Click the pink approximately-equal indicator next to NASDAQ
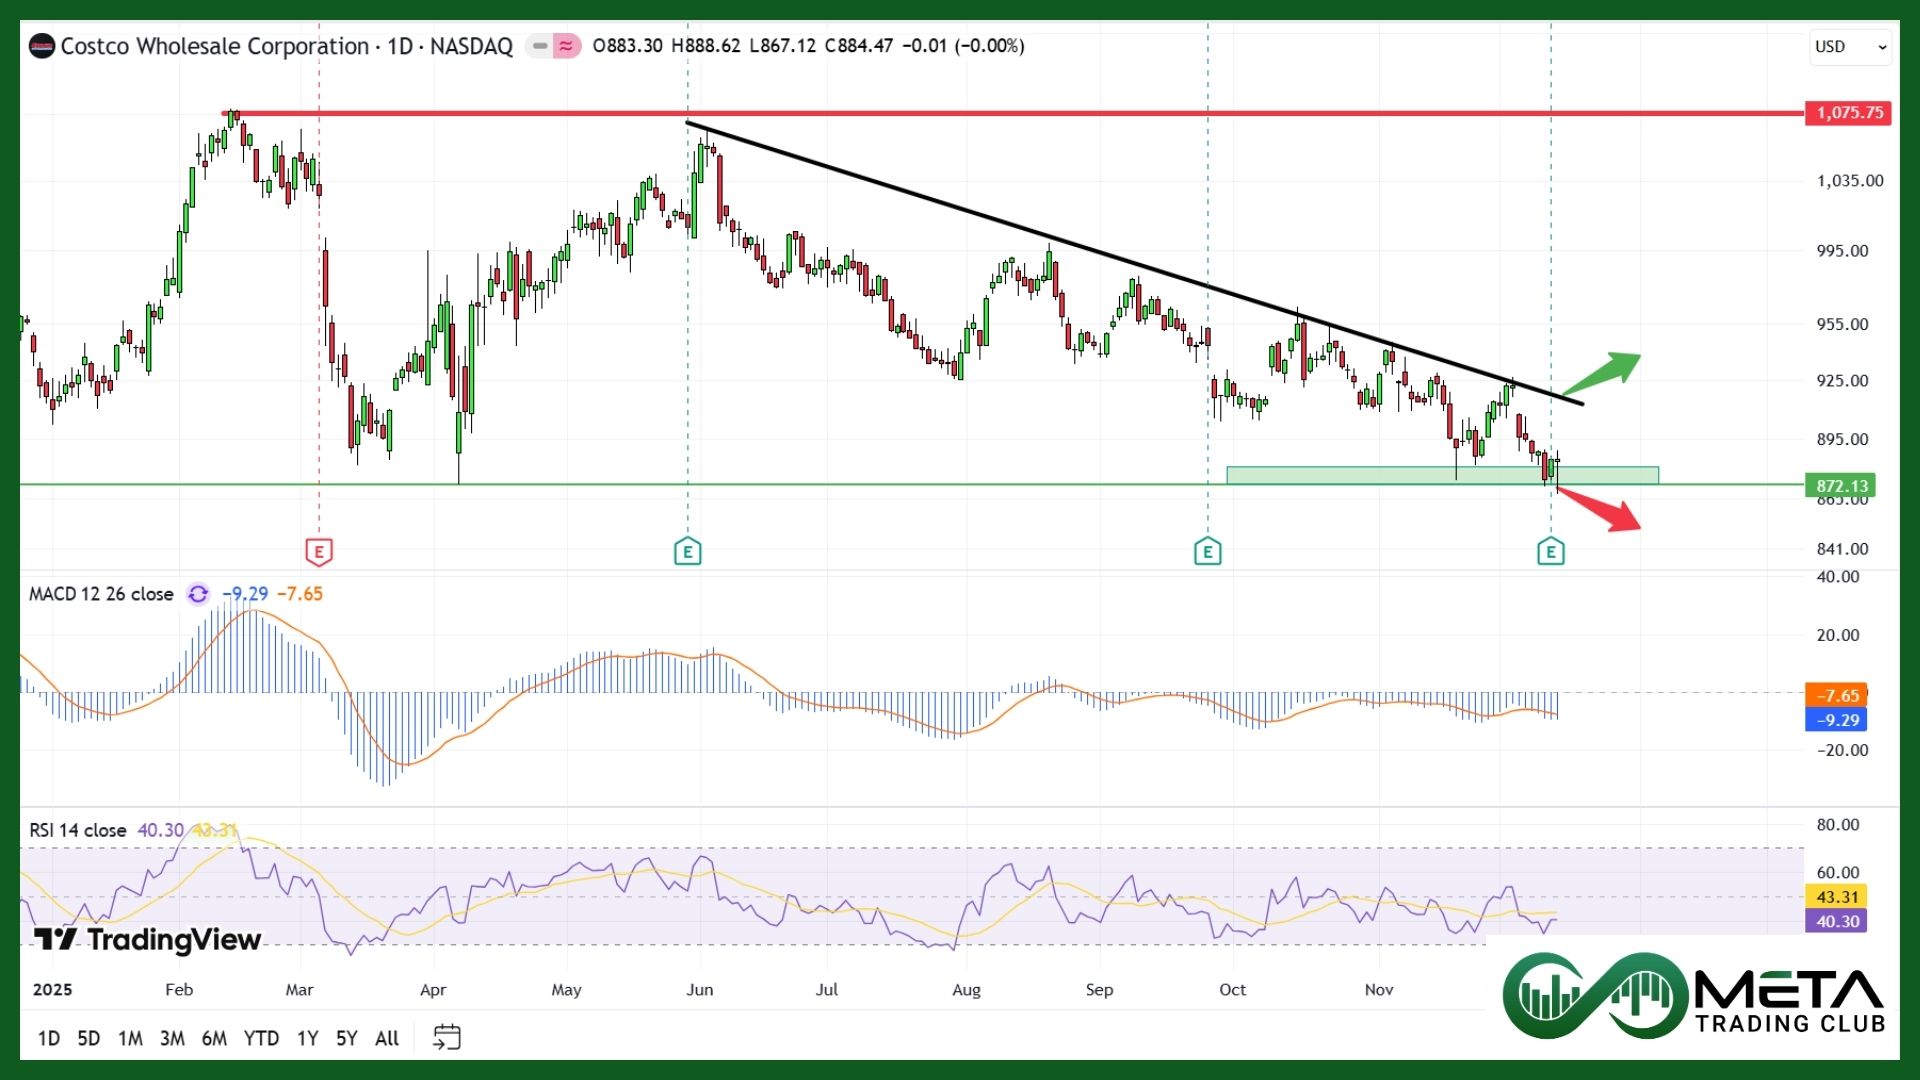 coord(567,46)
